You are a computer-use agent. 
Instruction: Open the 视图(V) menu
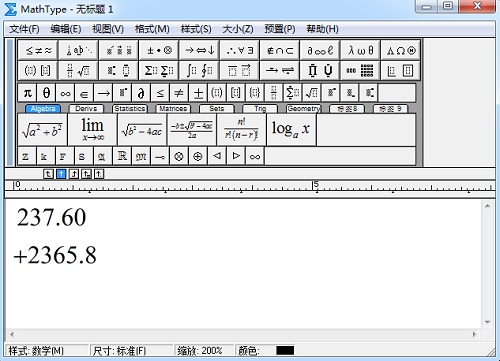tap(108, 29)
